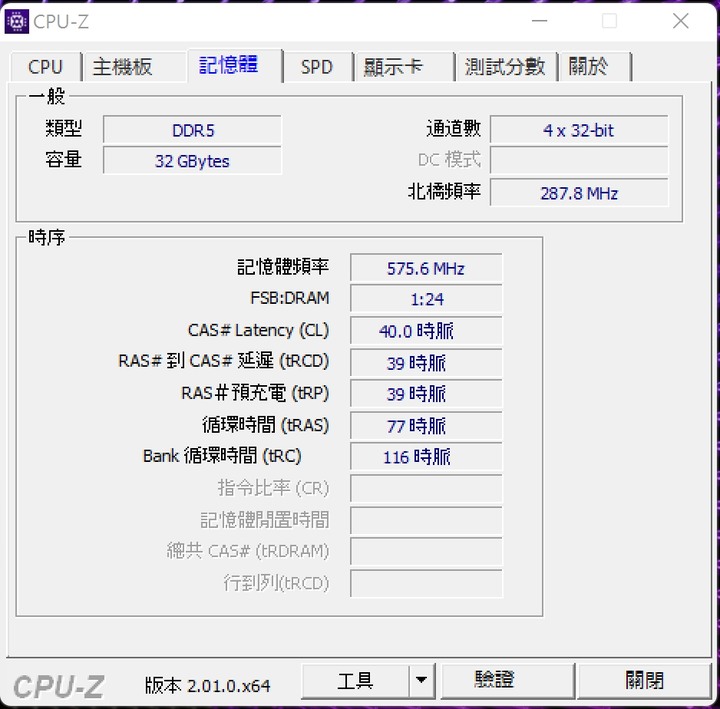Screen dimensions: 720x709
Task: Click the 4 x 32-bit channel field
Action: 579,130
